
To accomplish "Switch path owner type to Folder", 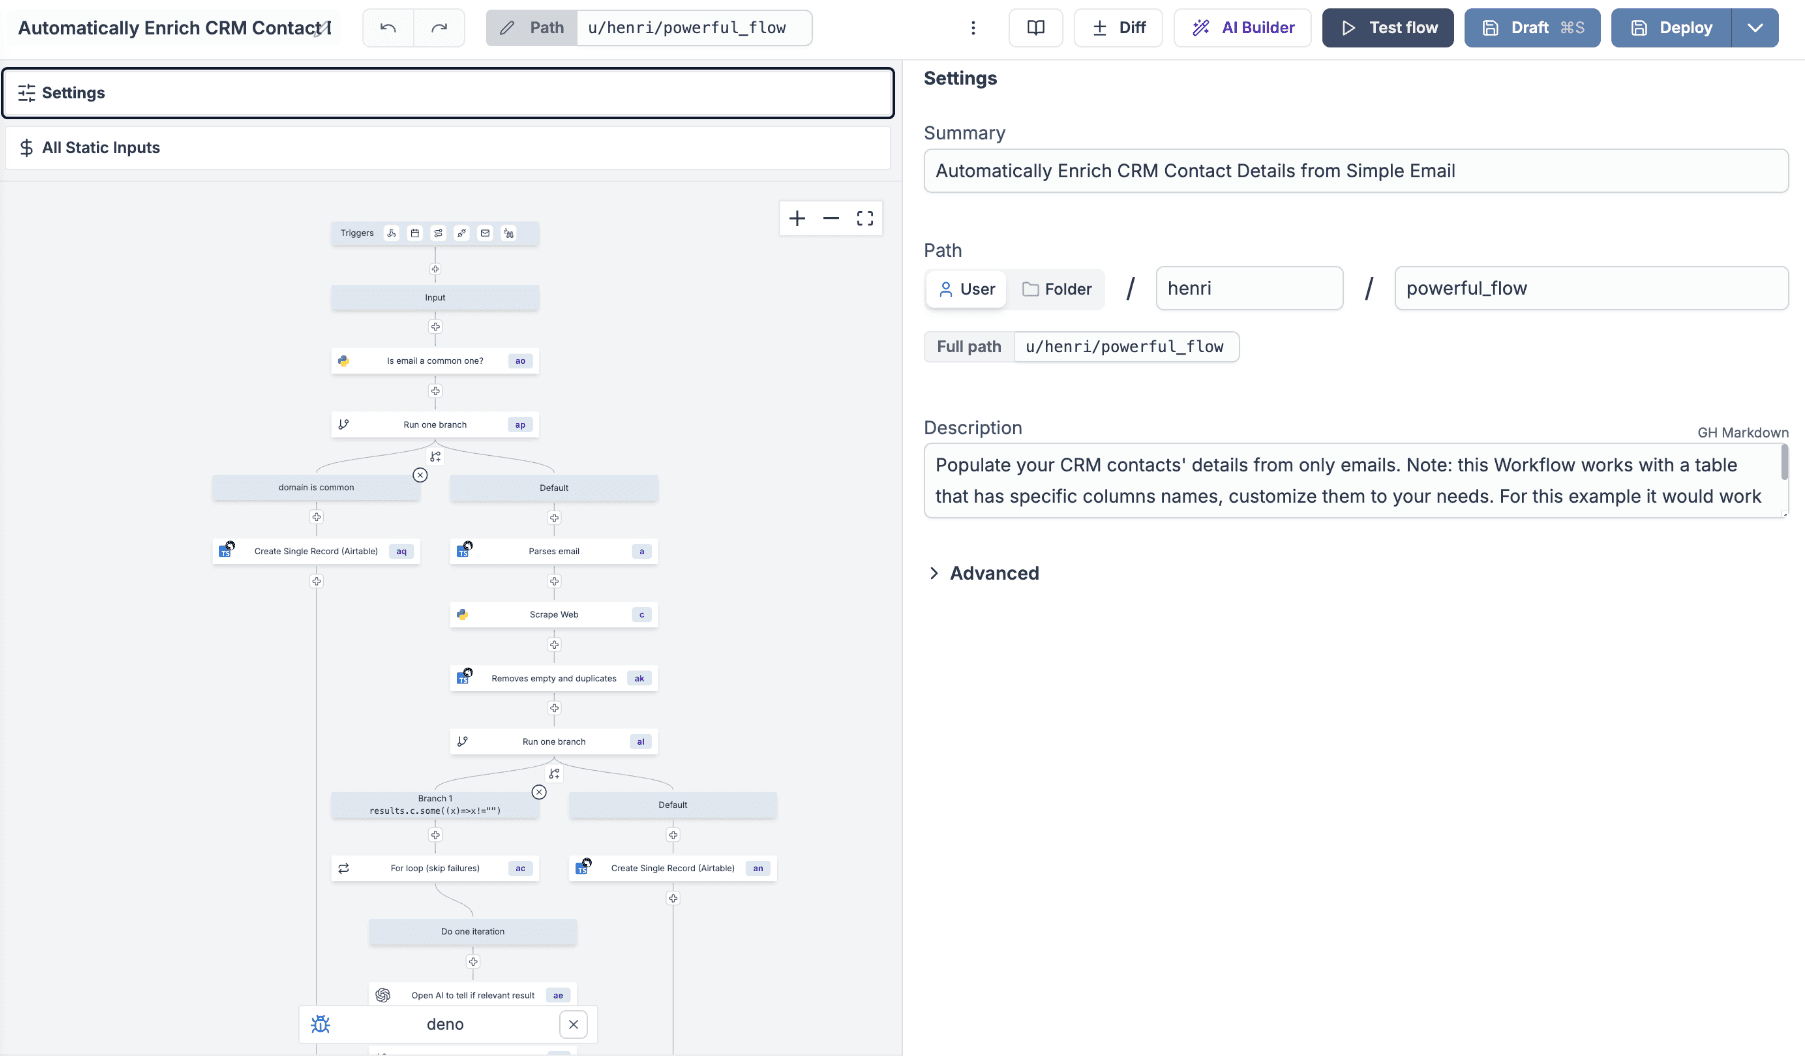I will click(x=1056, y=289).
